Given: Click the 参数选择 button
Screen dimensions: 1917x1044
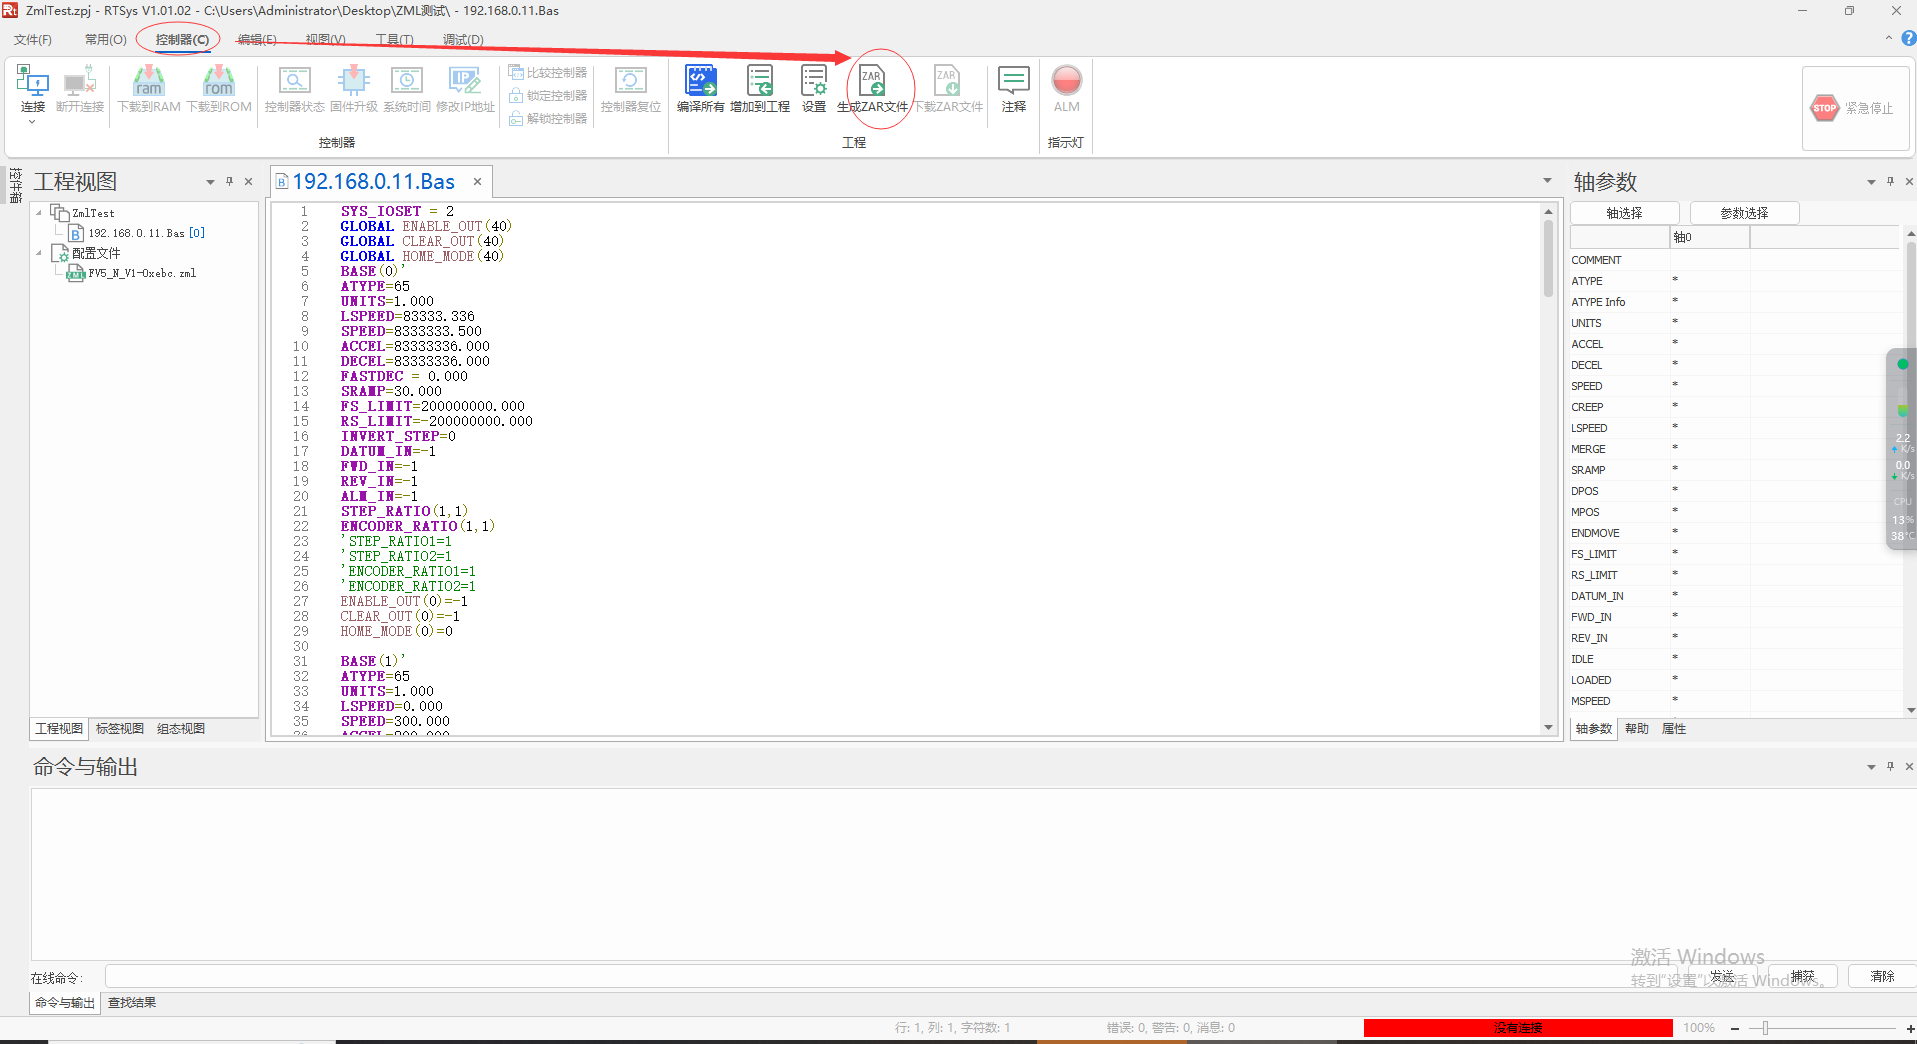Looking at the screenshot, I should point(1744,213).
